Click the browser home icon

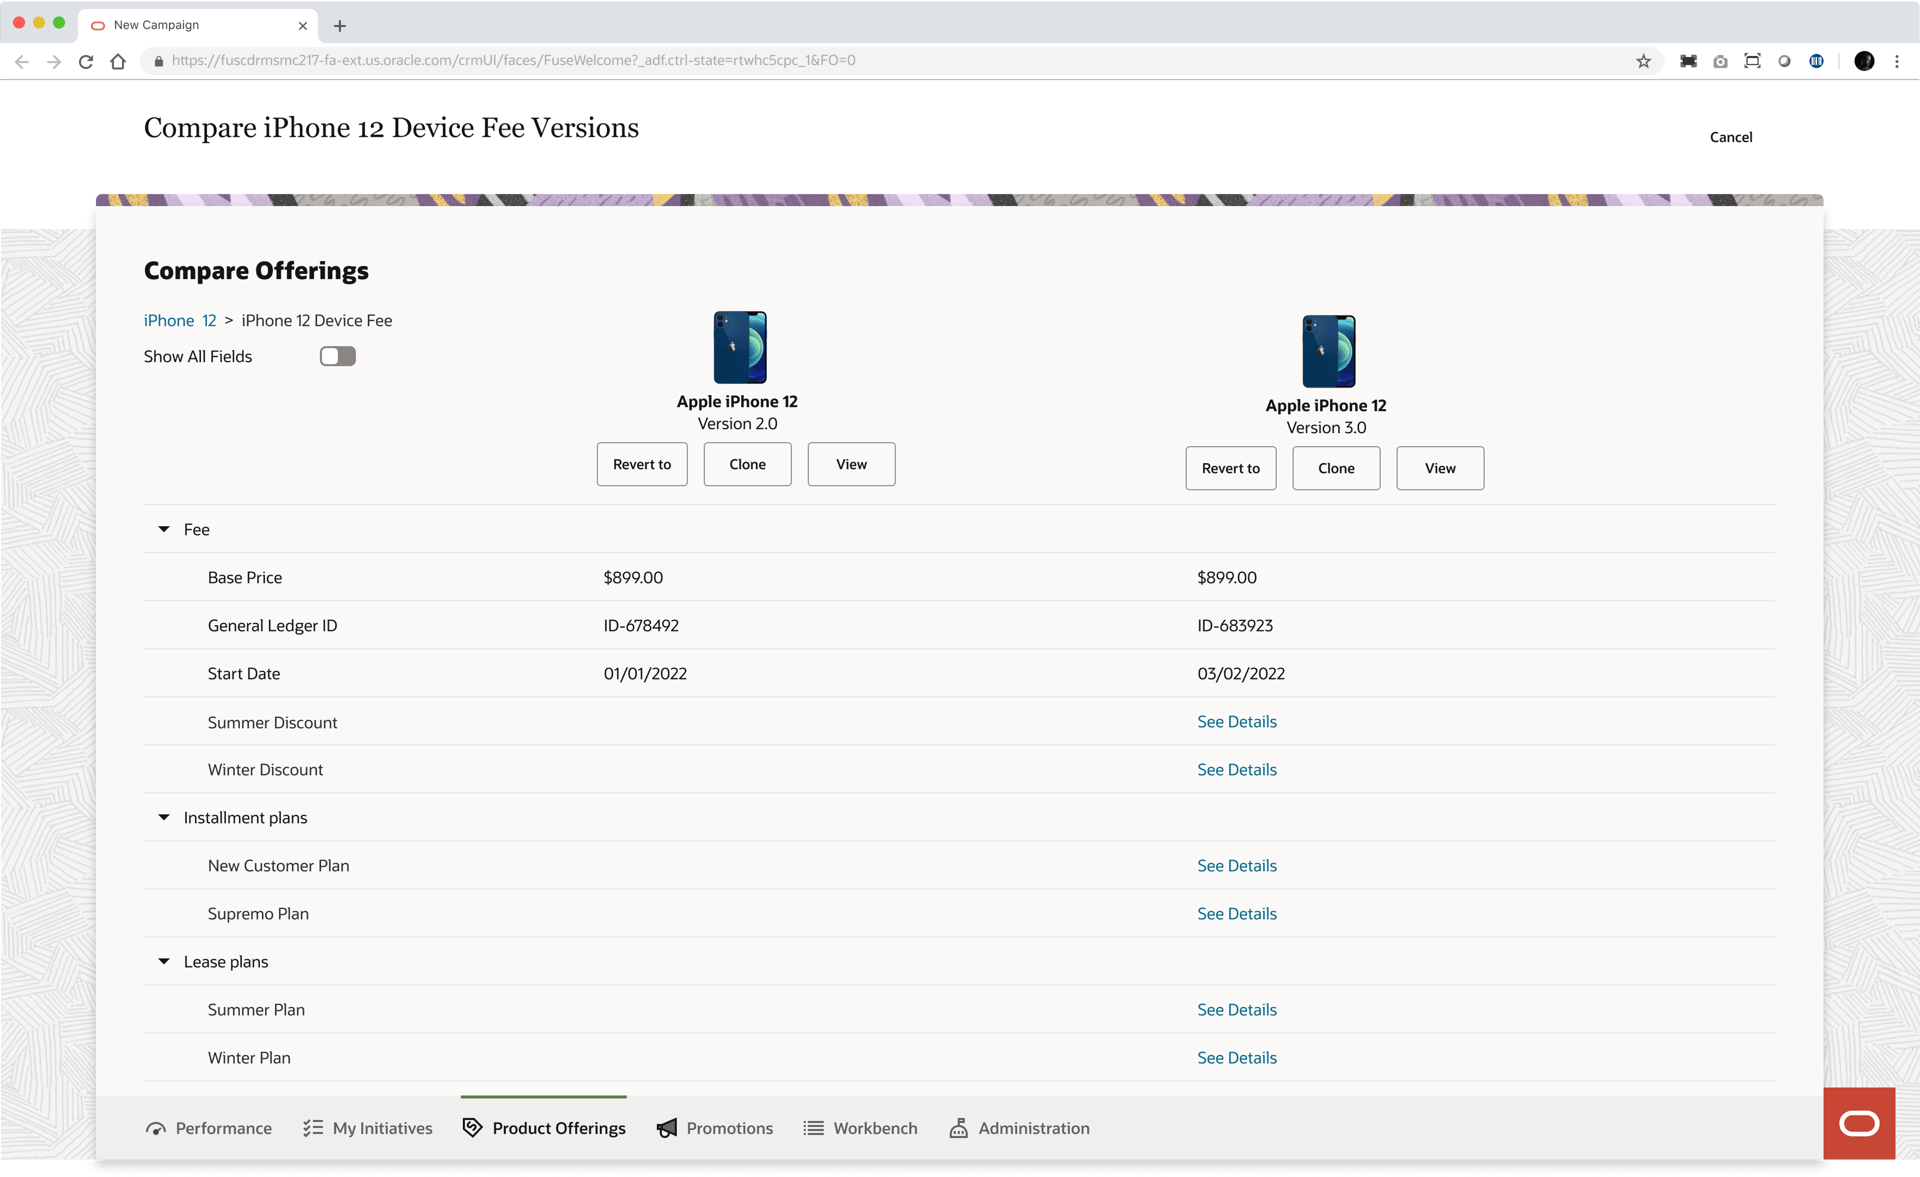(118, 61)
